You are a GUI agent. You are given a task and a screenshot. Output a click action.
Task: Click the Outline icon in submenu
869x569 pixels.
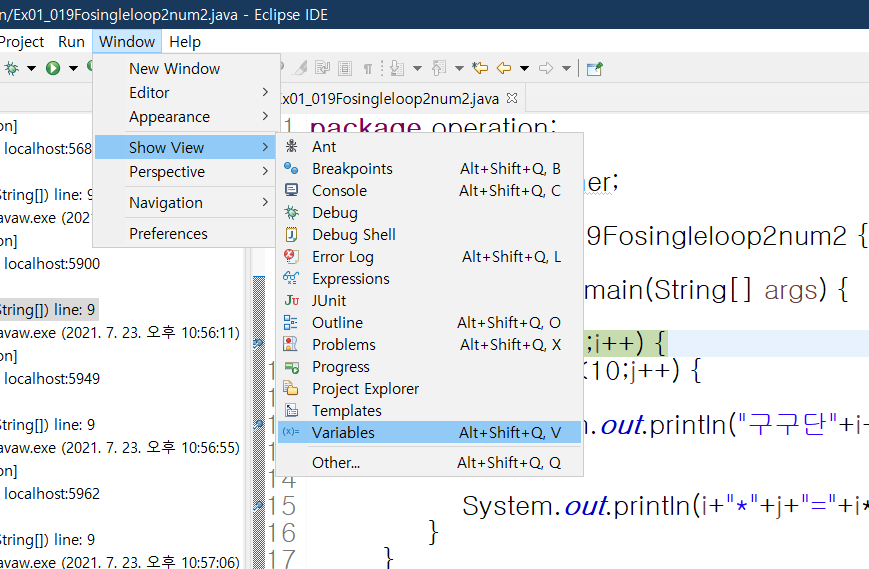click(291, 322)
